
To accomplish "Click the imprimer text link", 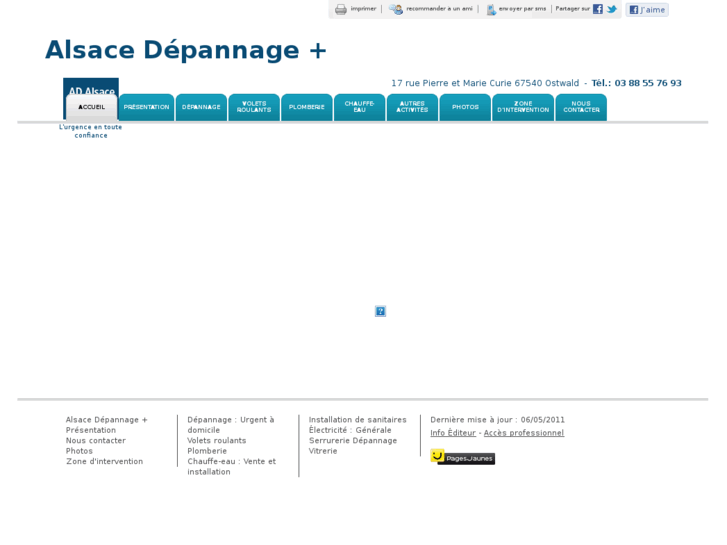I will click(364, 9).
